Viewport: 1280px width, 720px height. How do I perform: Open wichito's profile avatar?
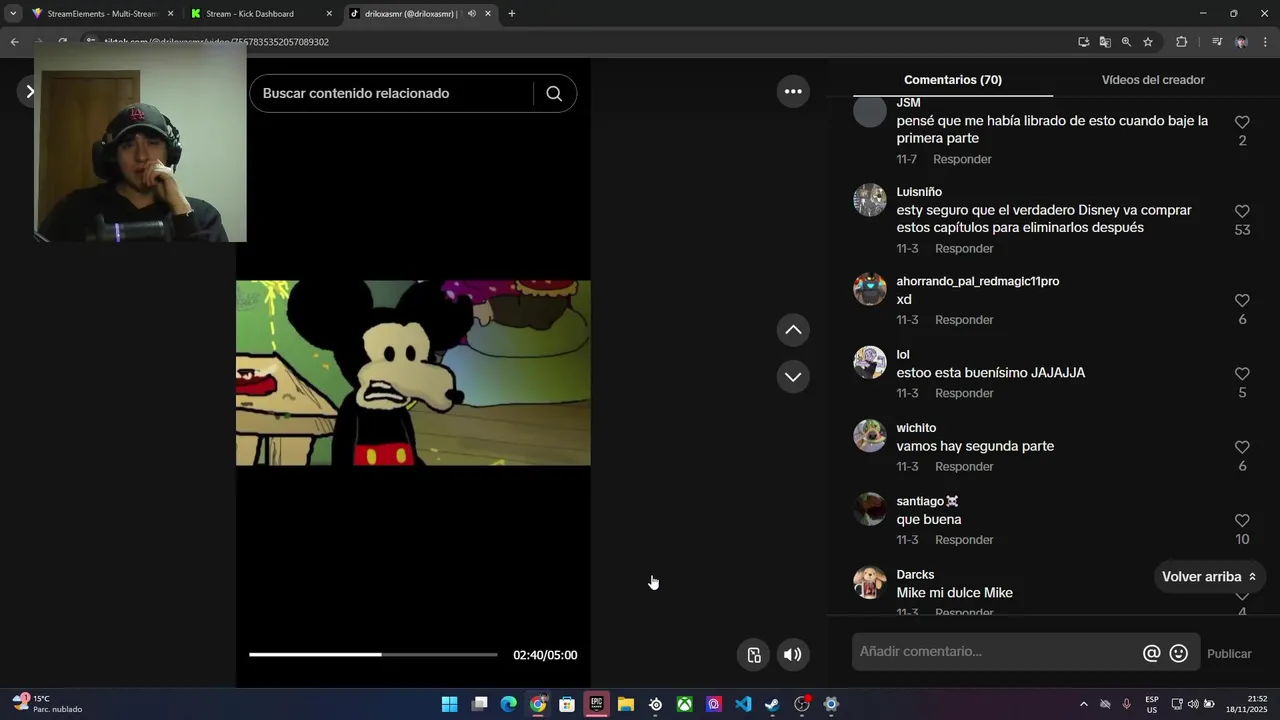(x=870, y=436)
